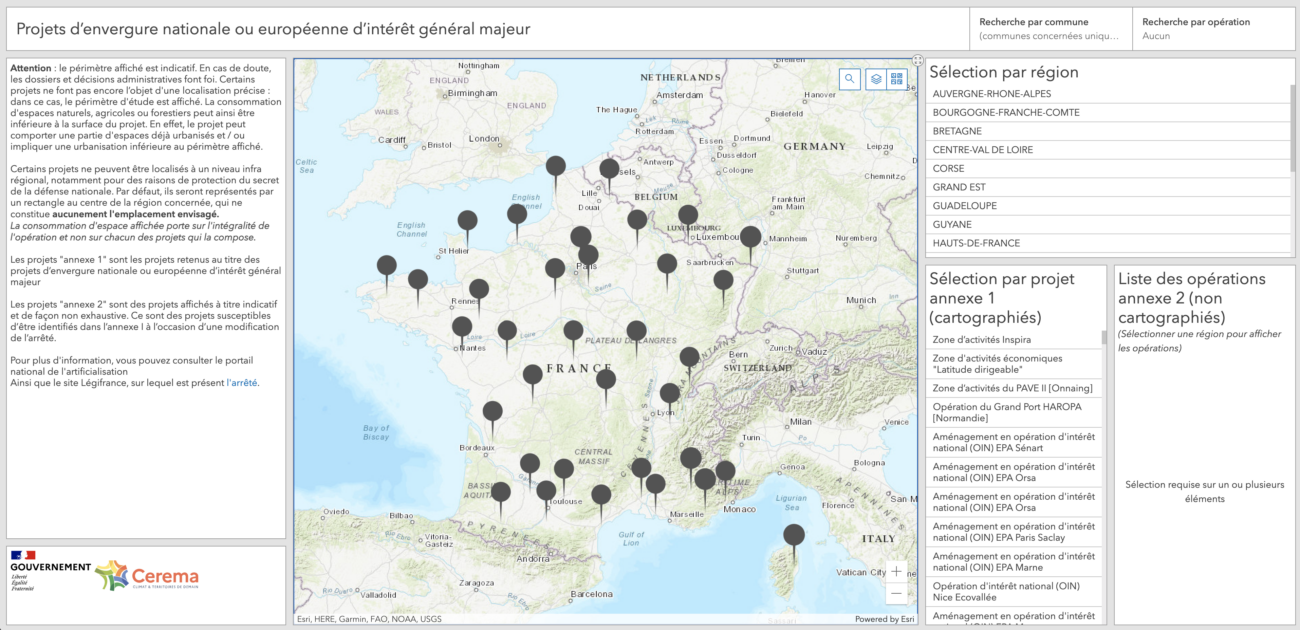This screenshot has width=1300, height=630.
Task: Select region CORSE
Action: (1108, 169)
